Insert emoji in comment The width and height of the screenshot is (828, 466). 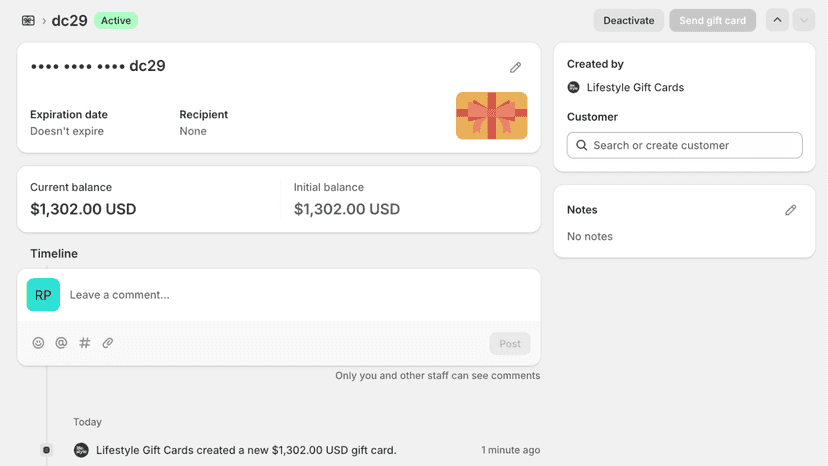tap(38, 343)
